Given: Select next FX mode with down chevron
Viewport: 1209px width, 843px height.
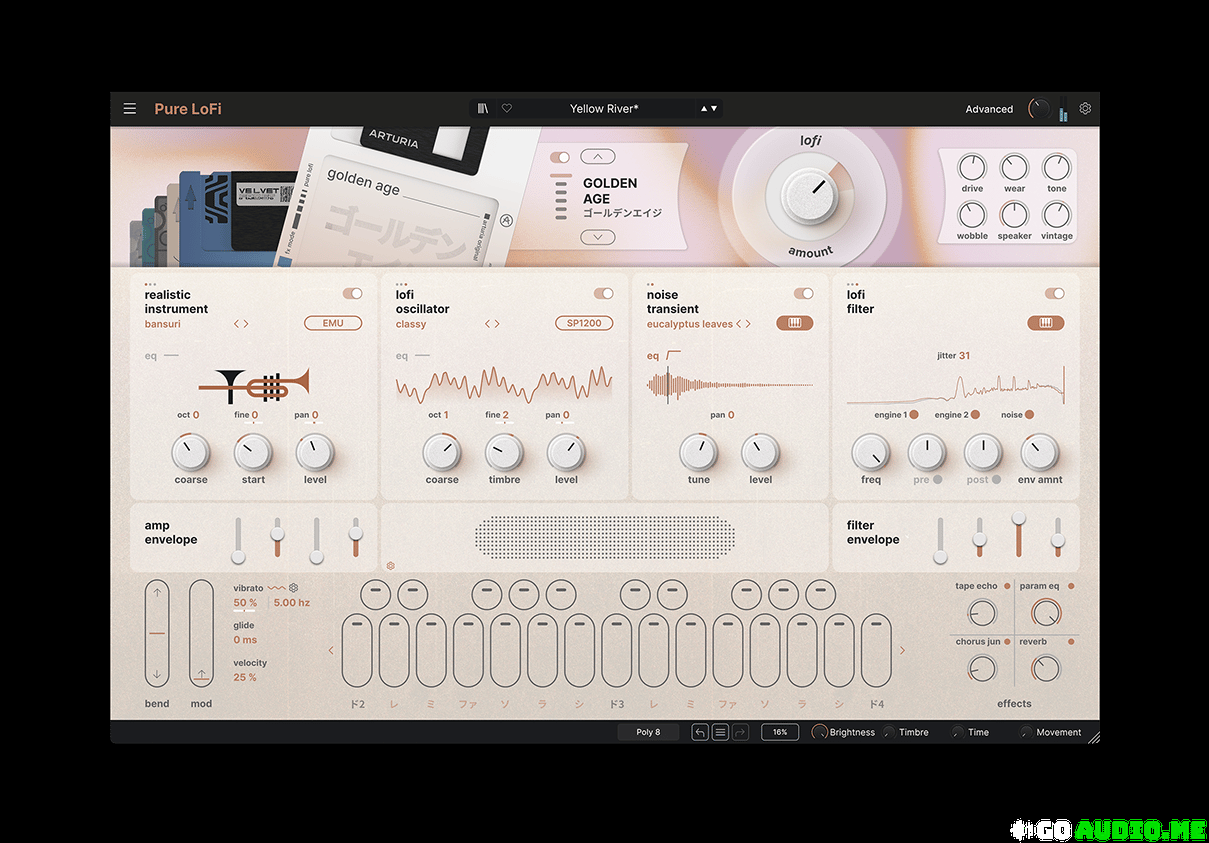Looking at the screenshot, I should tap(598, 237).
